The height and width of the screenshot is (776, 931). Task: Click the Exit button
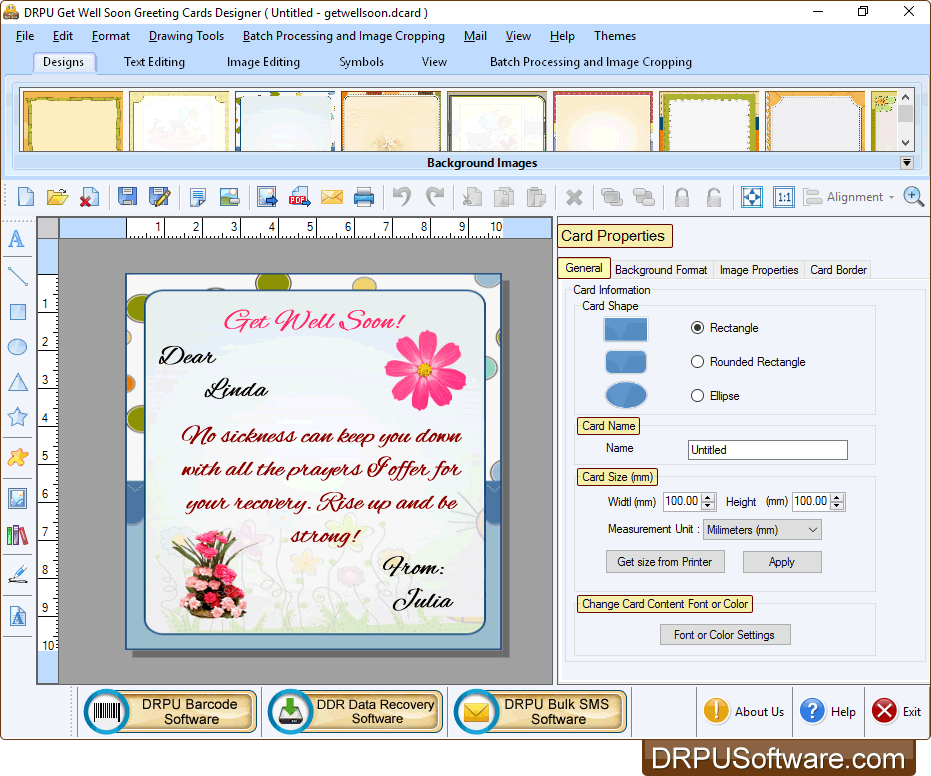tap(896, 711)
